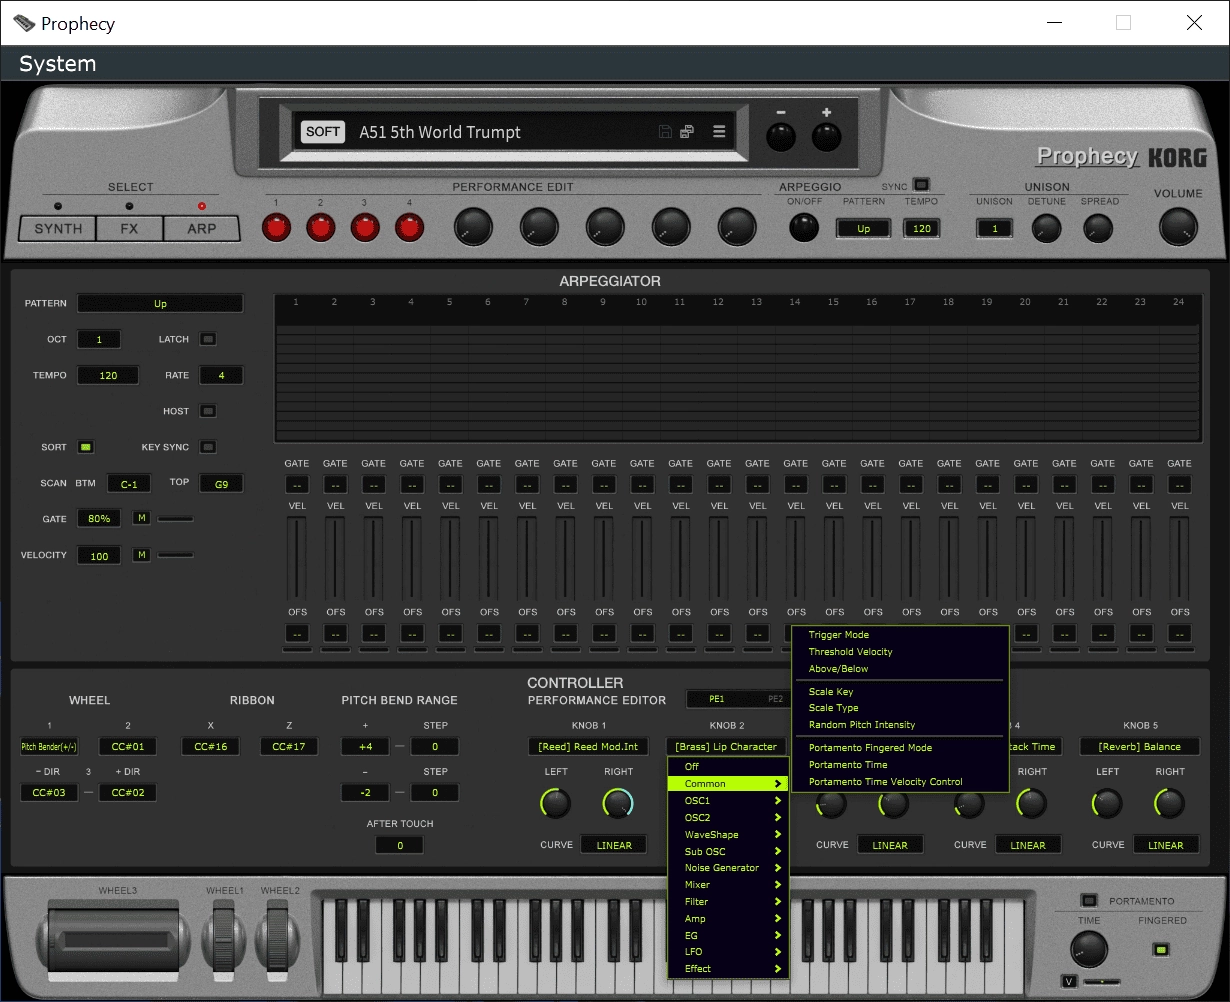Click the AFTER TOUCH value field
The height and width of the screenshot is (1002, 1230).
[399, 845]
